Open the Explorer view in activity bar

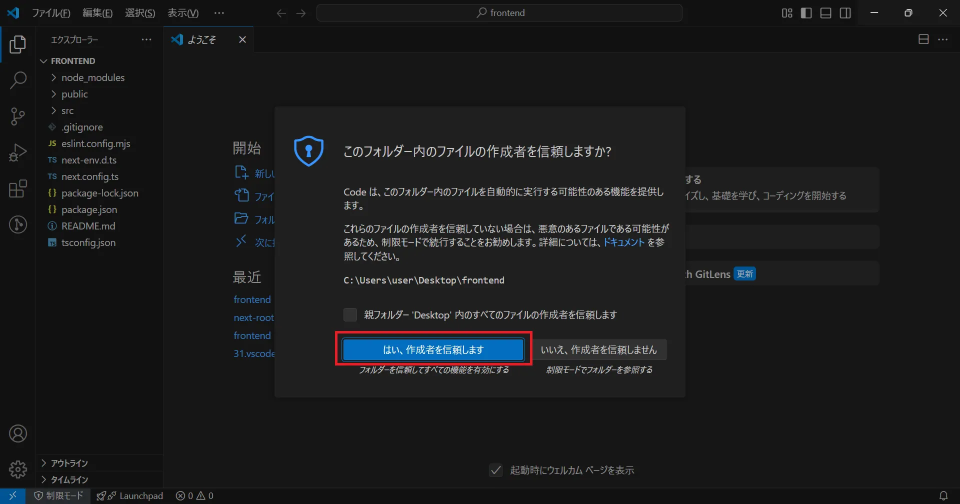(x=18, y=44)
